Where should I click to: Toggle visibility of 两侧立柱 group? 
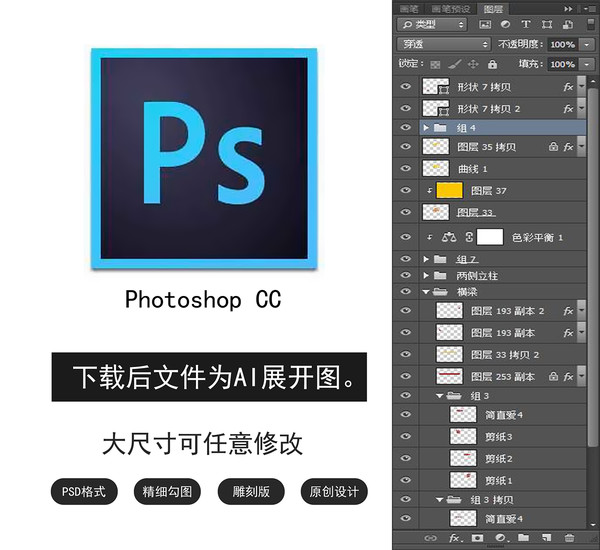tap(406, 275)
